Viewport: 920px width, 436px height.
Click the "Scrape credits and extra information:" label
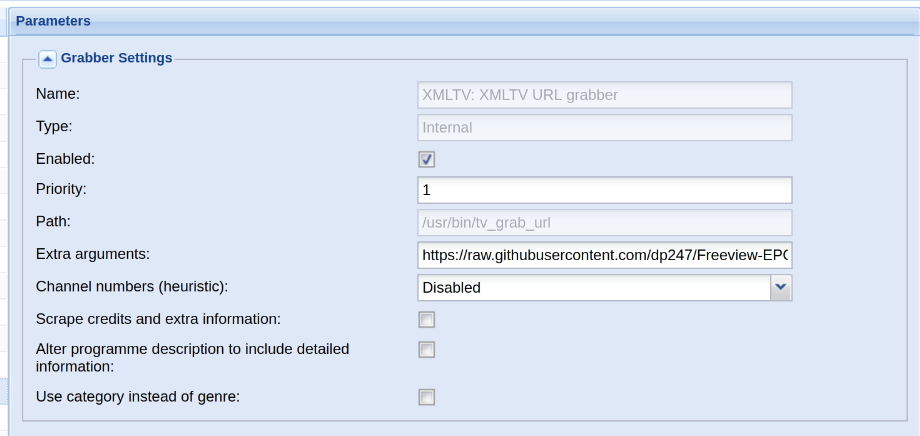157,318
